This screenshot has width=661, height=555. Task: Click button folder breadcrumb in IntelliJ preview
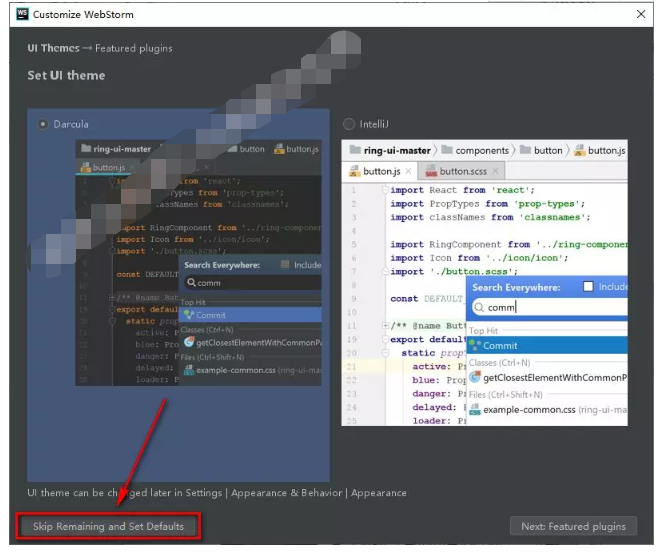pyautogui.click(x=548, y=150)
